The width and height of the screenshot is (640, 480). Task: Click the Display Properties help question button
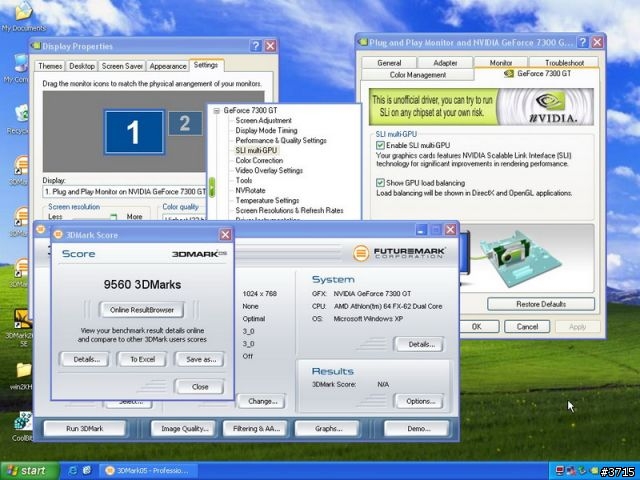pos(256,46)
